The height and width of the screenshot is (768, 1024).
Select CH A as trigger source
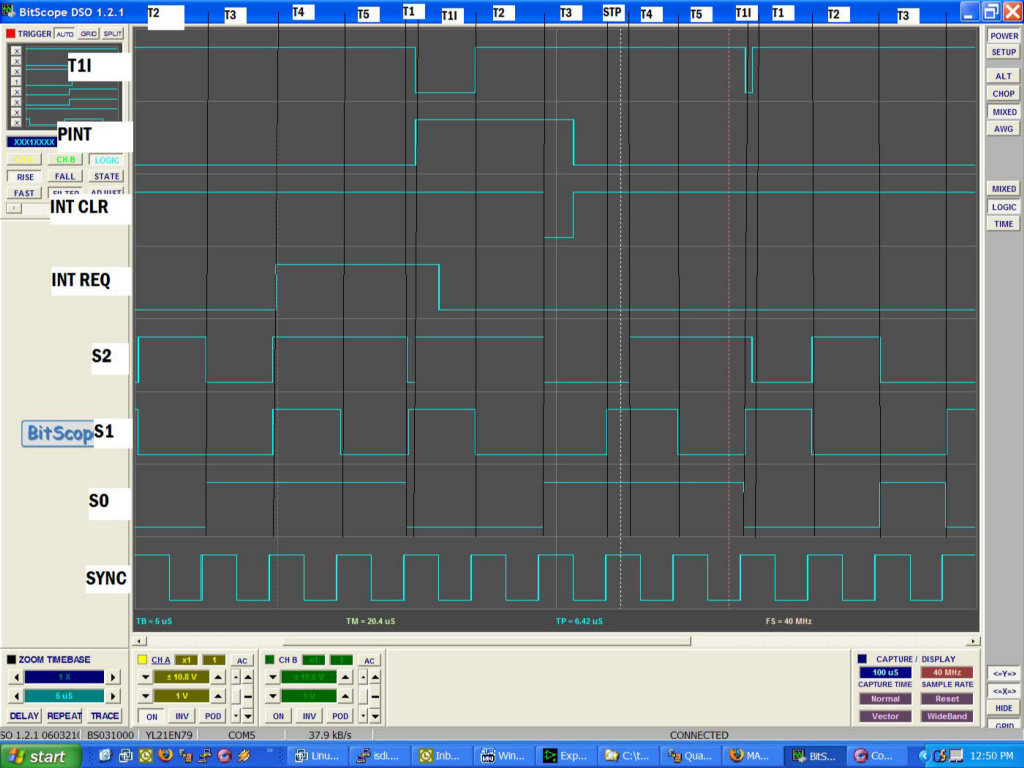24,159
